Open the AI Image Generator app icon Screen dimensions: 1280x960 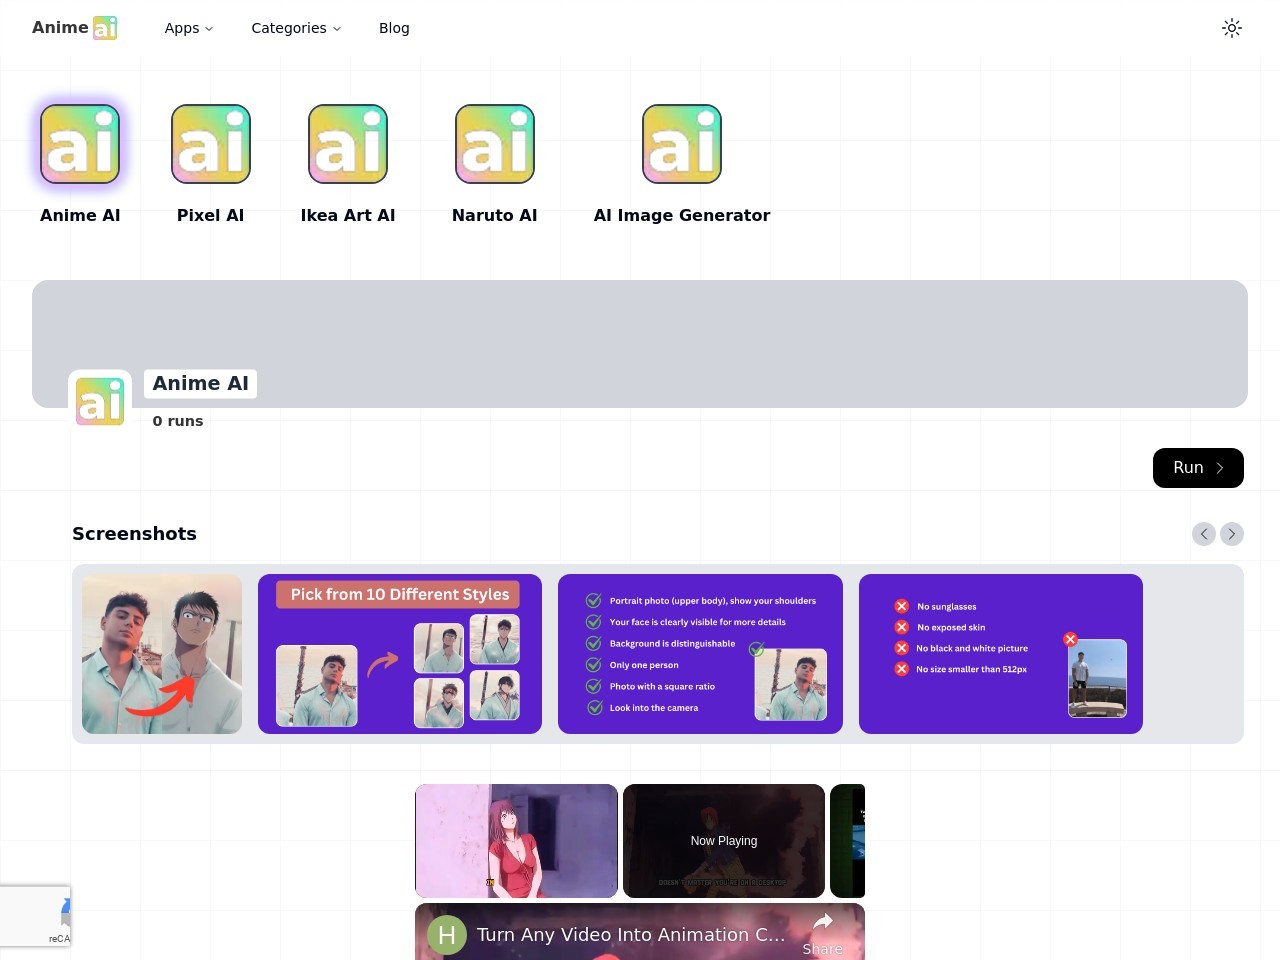click(x=681, y=143)
